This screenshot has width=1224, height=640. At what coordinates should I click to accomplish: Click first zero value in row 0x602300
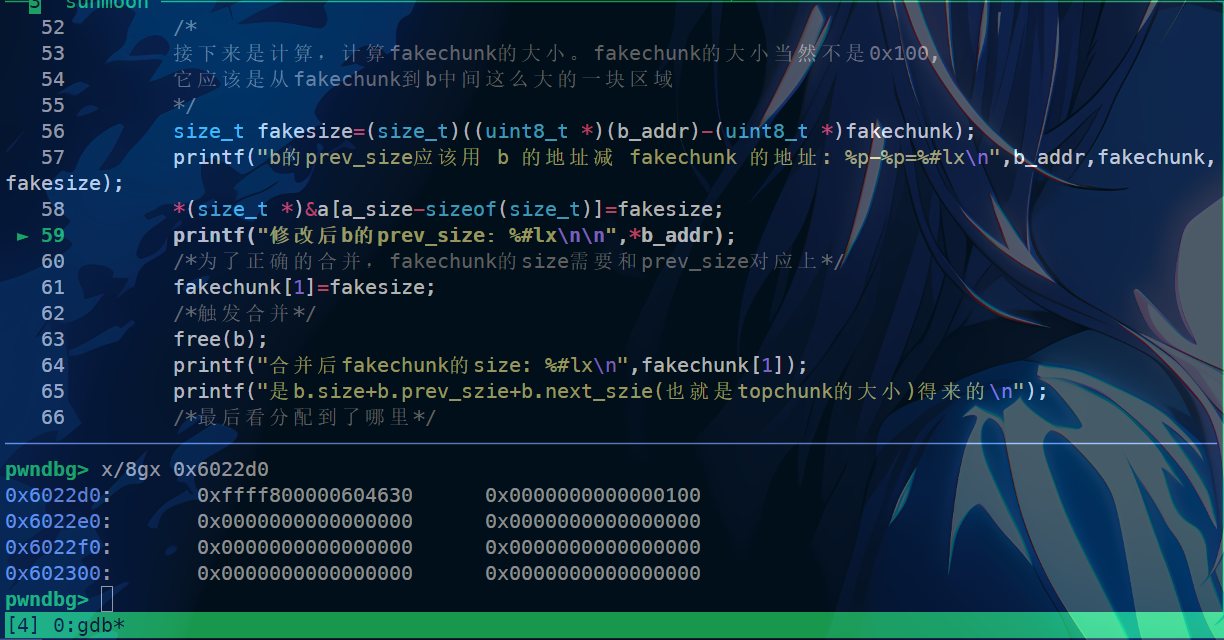click(305, 573)
